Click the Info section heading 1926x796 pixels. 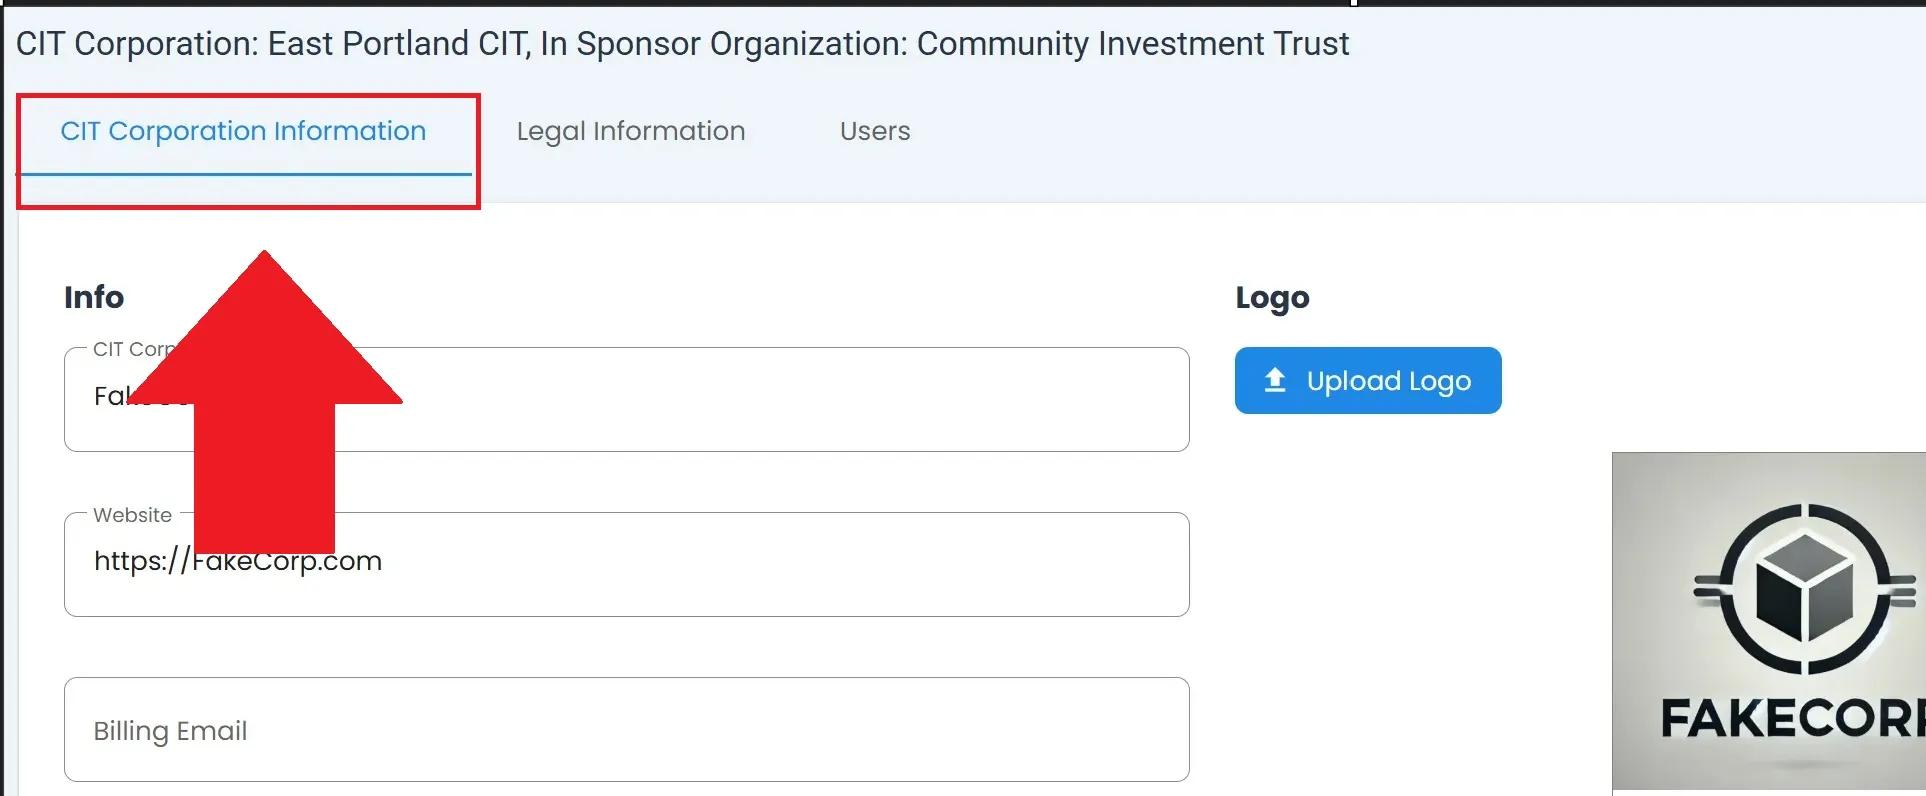94,298
